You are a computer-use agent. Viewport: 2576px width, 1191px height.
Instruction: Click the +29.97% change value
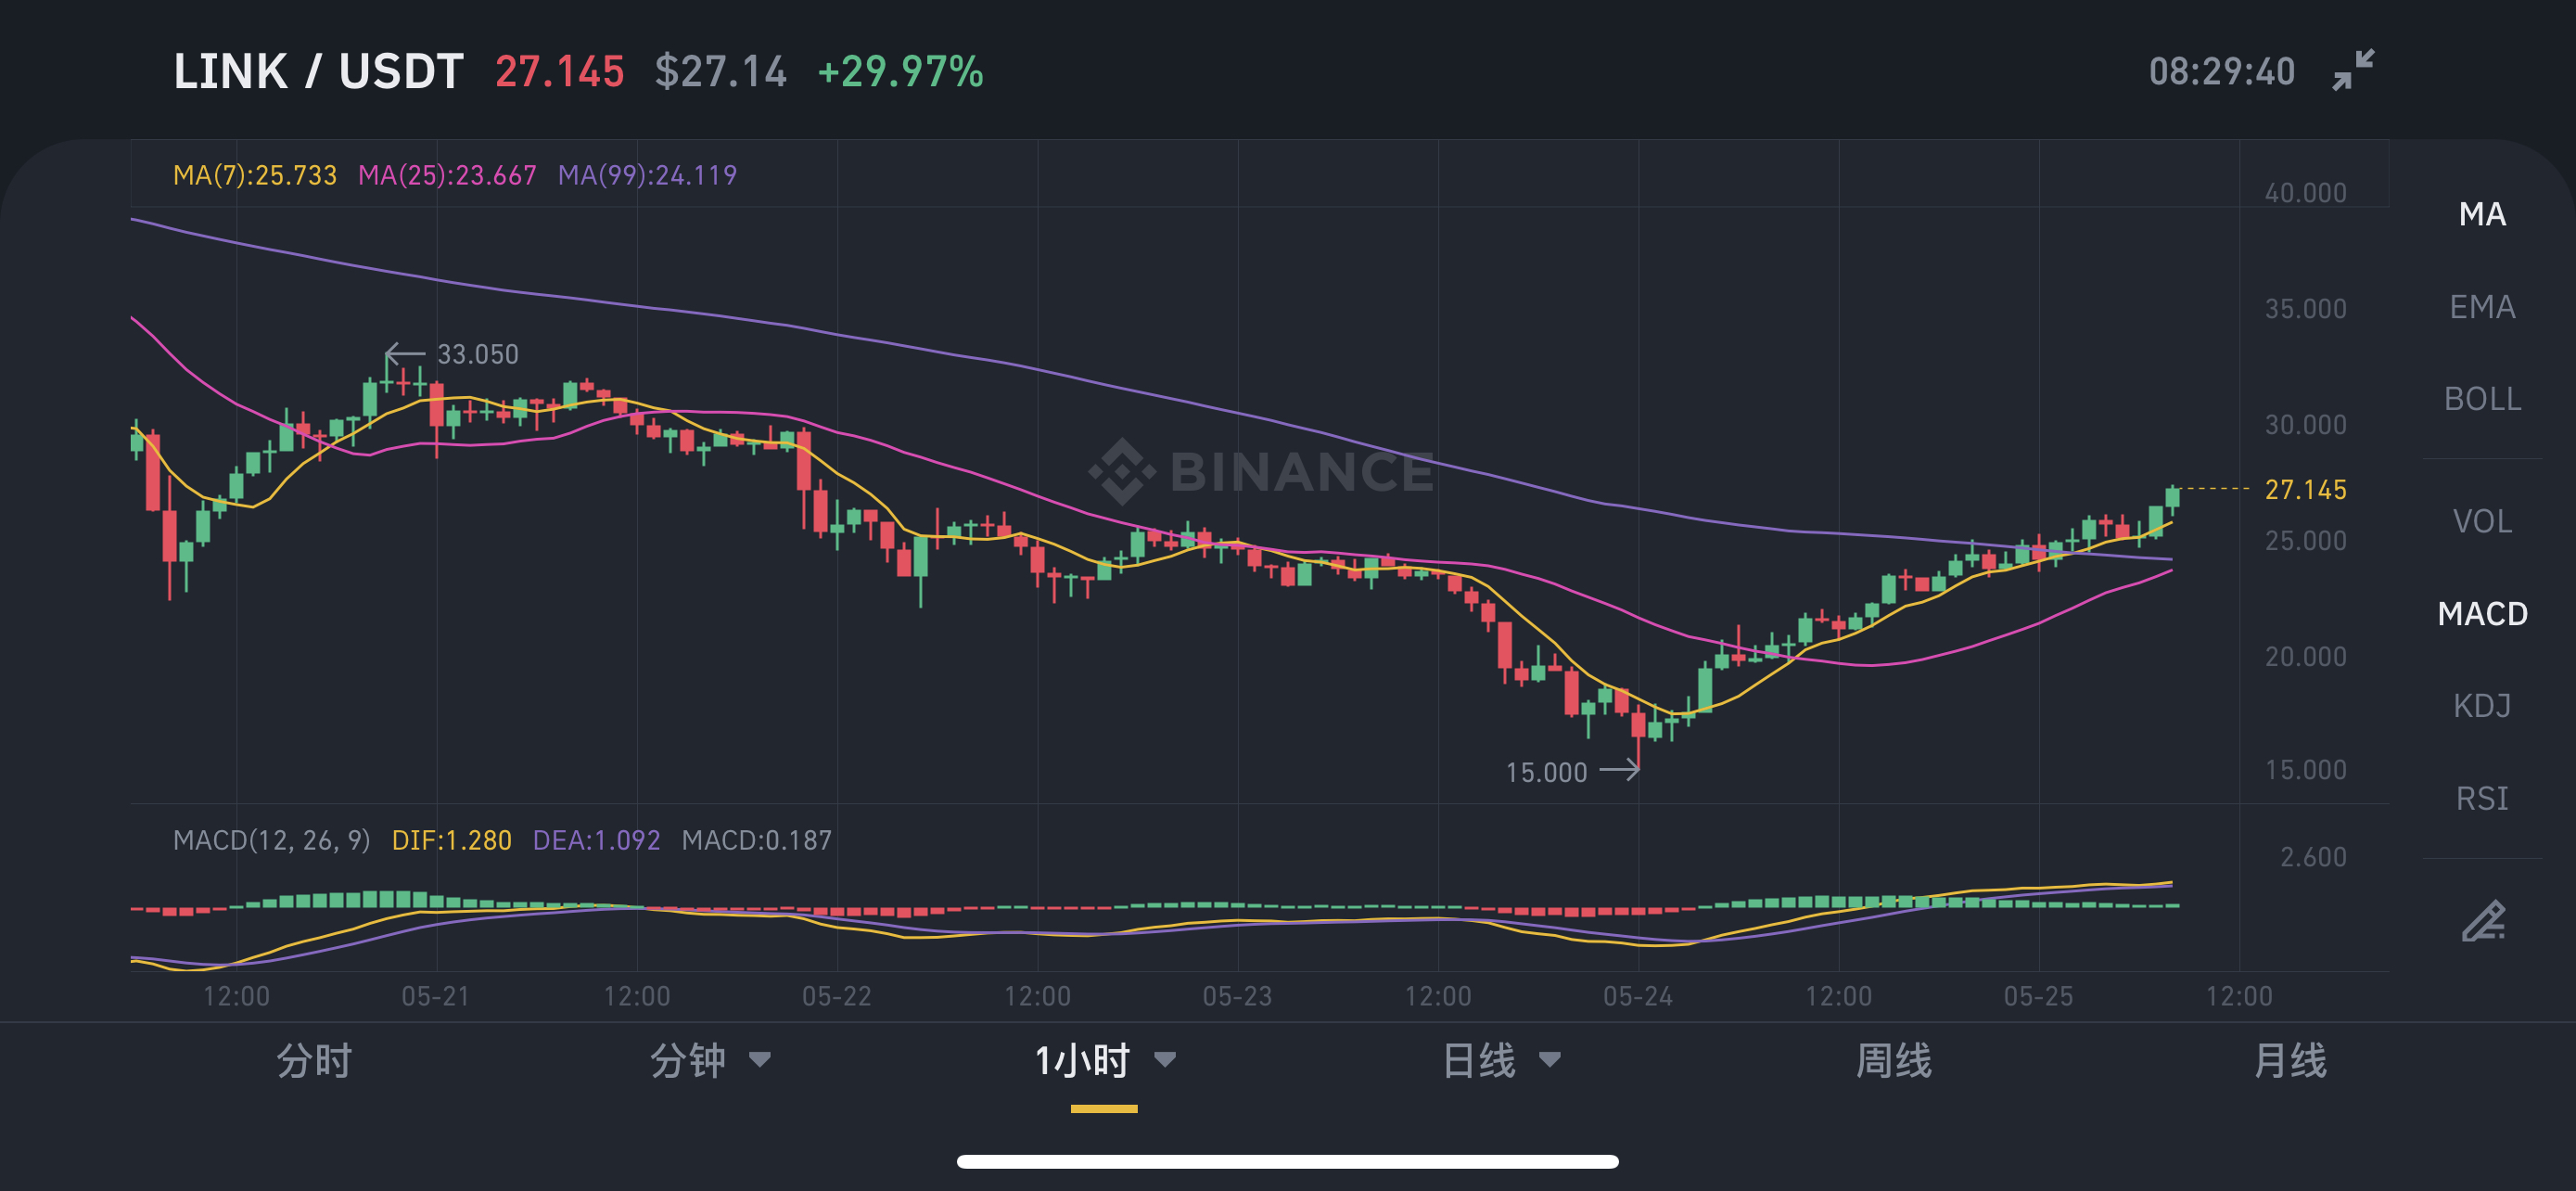pyautogui.click(x=901, y=72)
